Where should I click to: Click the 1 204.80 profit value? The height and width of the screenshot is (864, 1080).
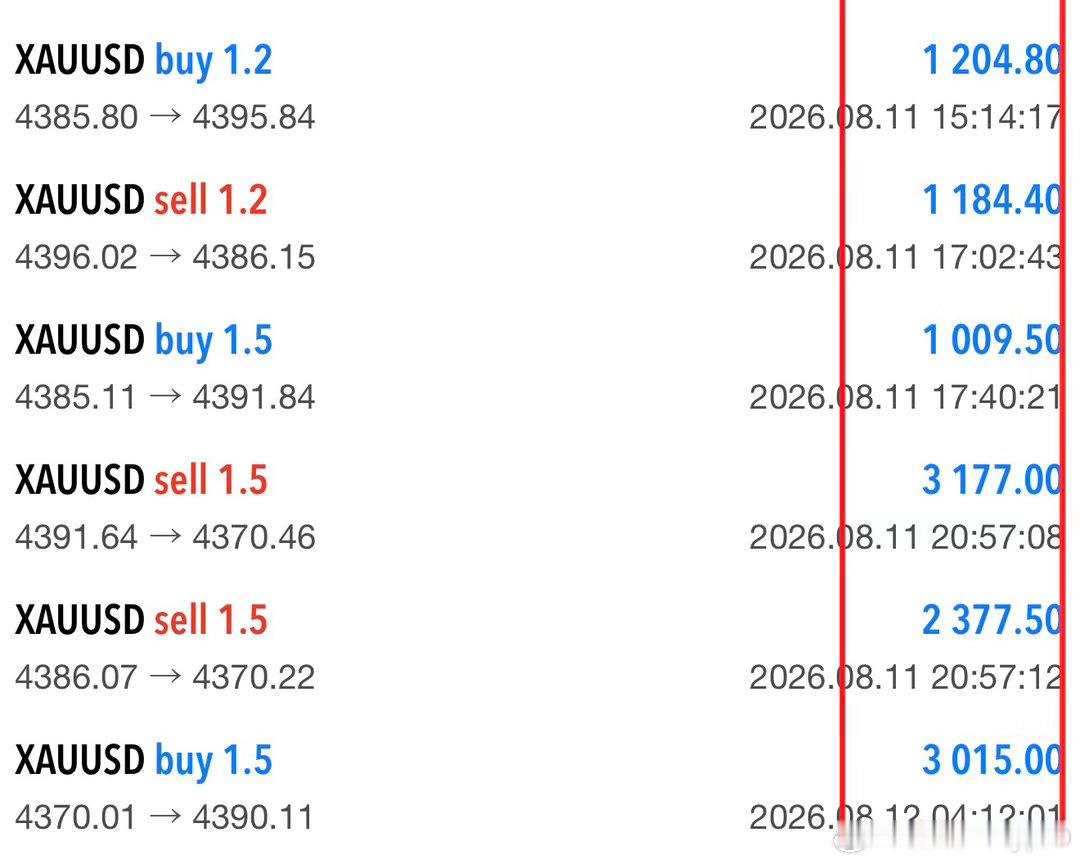(x=992, y=60)
